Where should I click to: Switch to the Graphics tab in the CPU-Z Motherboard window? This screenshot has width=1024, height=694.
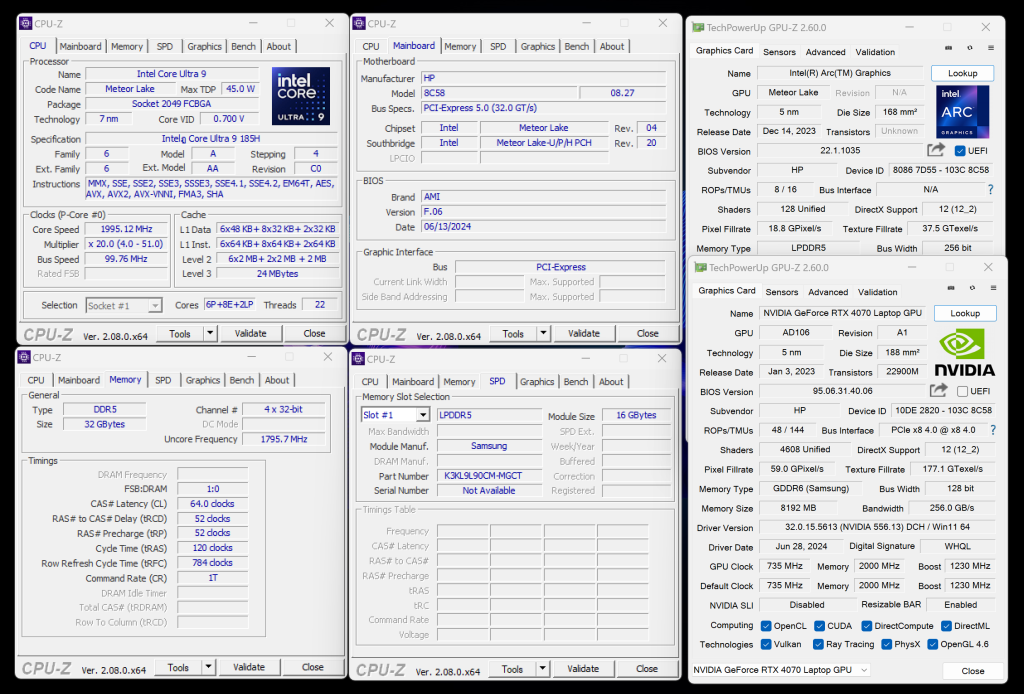pos(538,46)
